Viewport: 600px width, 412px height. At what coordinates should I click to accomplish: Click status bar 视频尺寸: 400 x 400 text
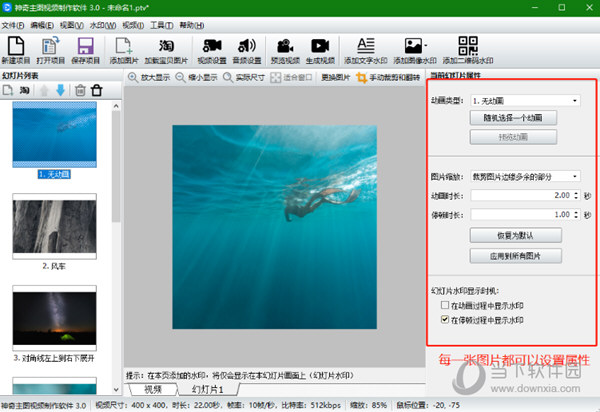(x=131, y=405)
